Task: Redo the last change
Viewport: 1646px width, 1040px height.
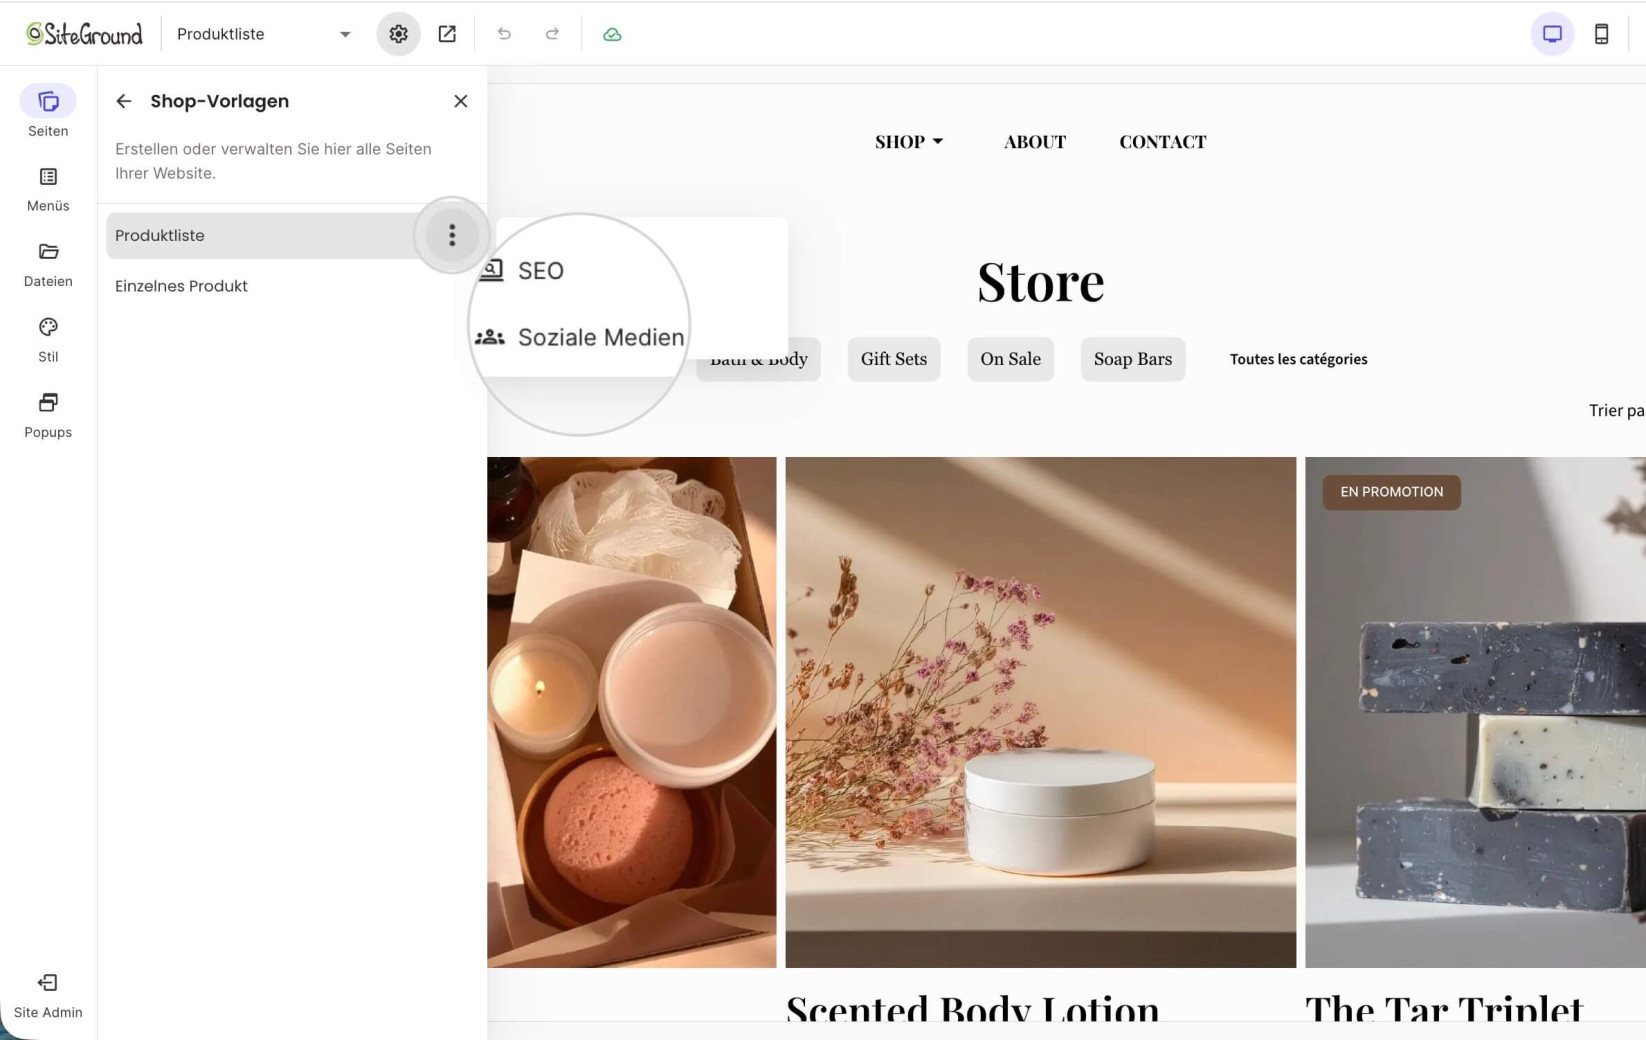Action: (x=552, y=34)
